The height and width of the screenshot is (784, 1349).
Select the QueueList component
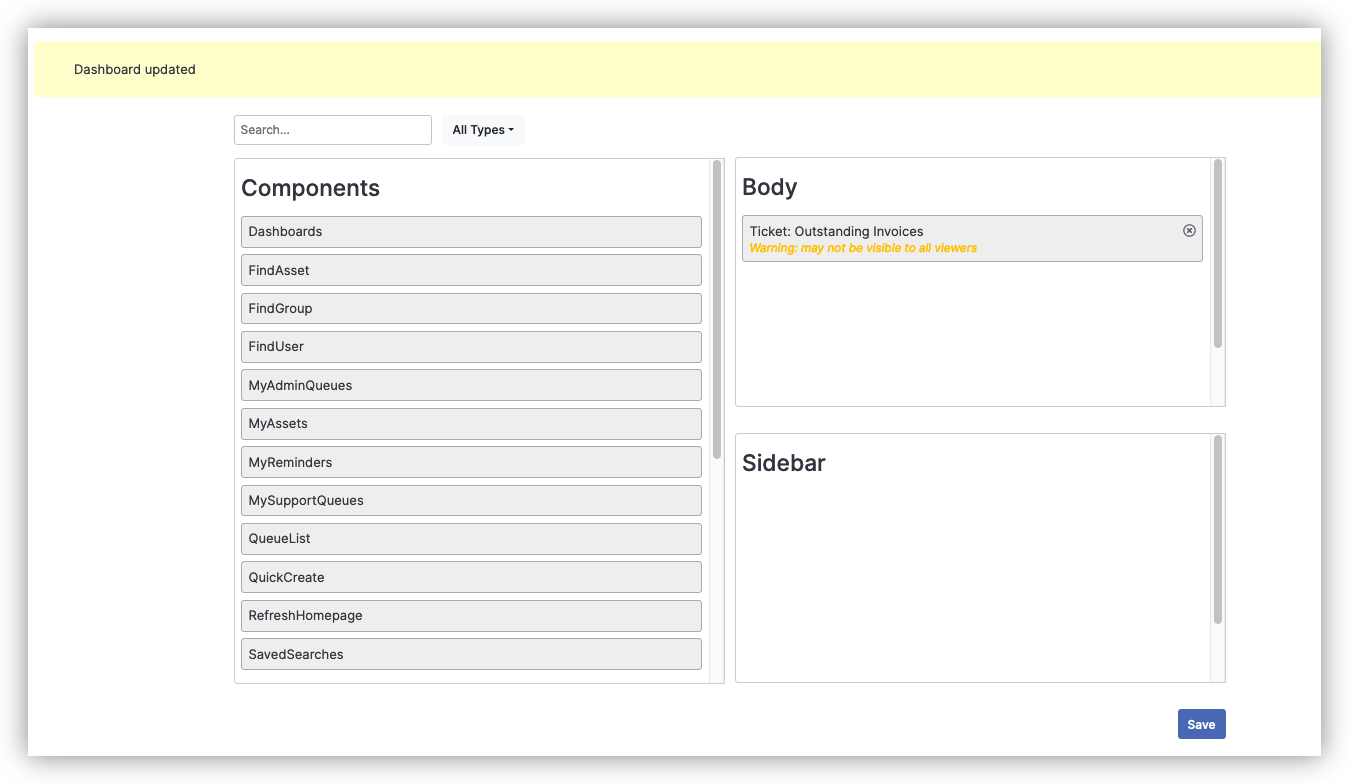tap(470, 538)
